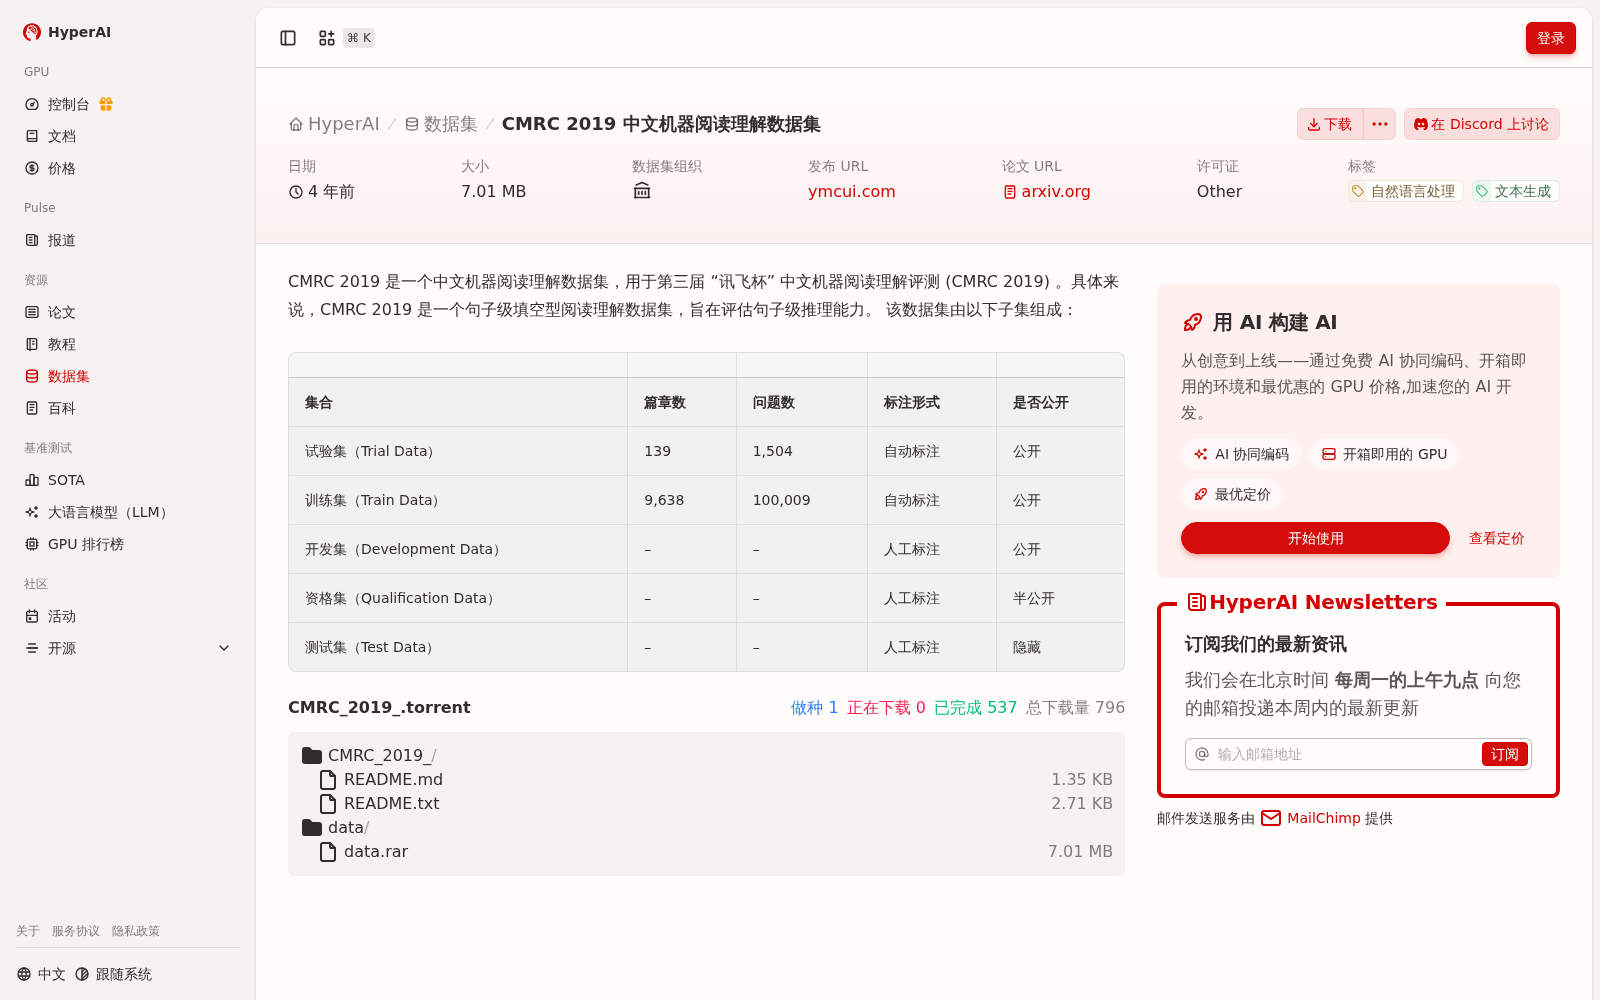Image resolution: width=1600 pixels, height=1000 pixels.
Task: Click the rocket icon beside 用 AI 构建 AI
Action: (x=1193, y=322)
